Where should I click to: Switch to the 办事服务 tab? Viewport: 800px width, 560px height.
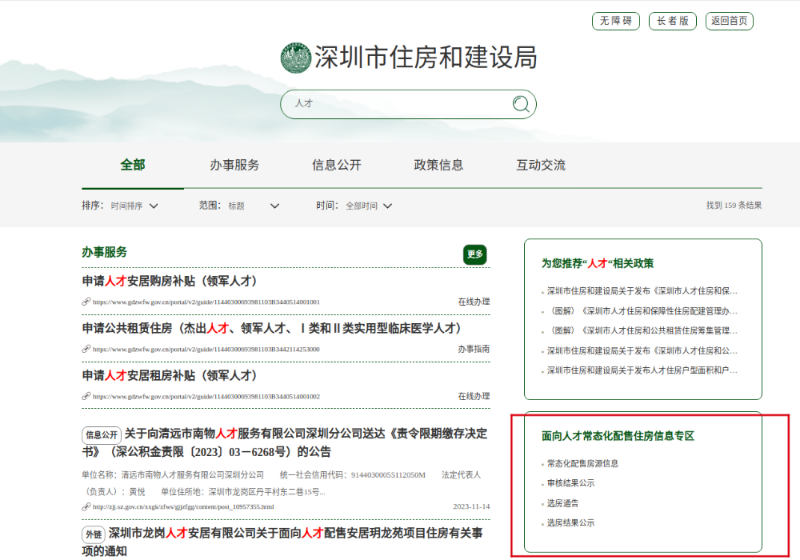click(234, 165)
